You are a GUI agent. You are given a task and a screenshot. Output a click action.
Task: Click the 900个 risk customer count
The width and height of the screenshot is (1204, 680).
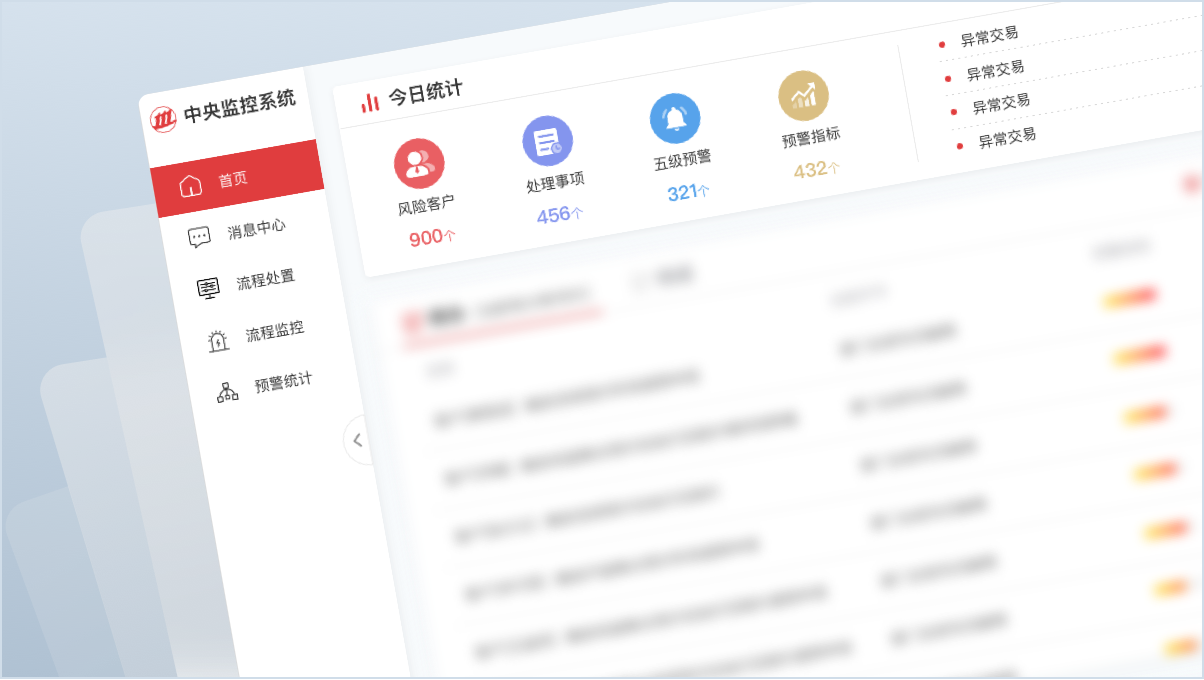(x=432, y=238)
